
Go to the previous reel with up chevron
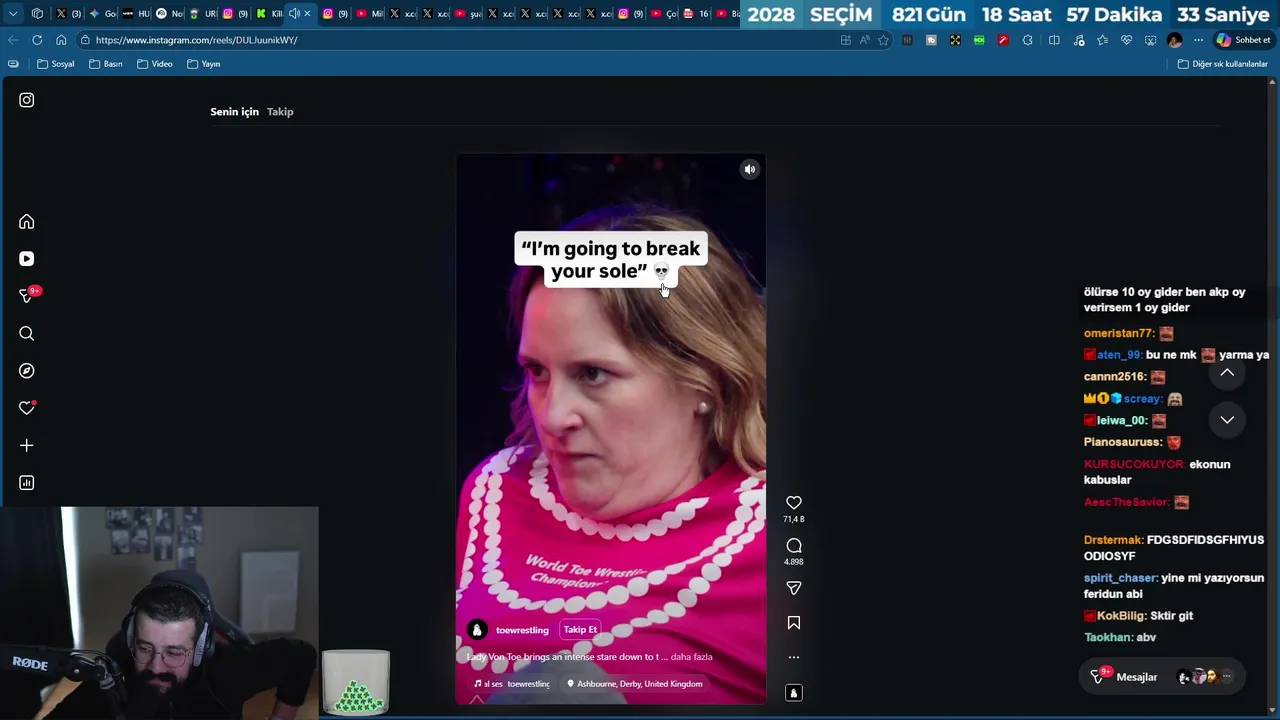point(1227,373)
